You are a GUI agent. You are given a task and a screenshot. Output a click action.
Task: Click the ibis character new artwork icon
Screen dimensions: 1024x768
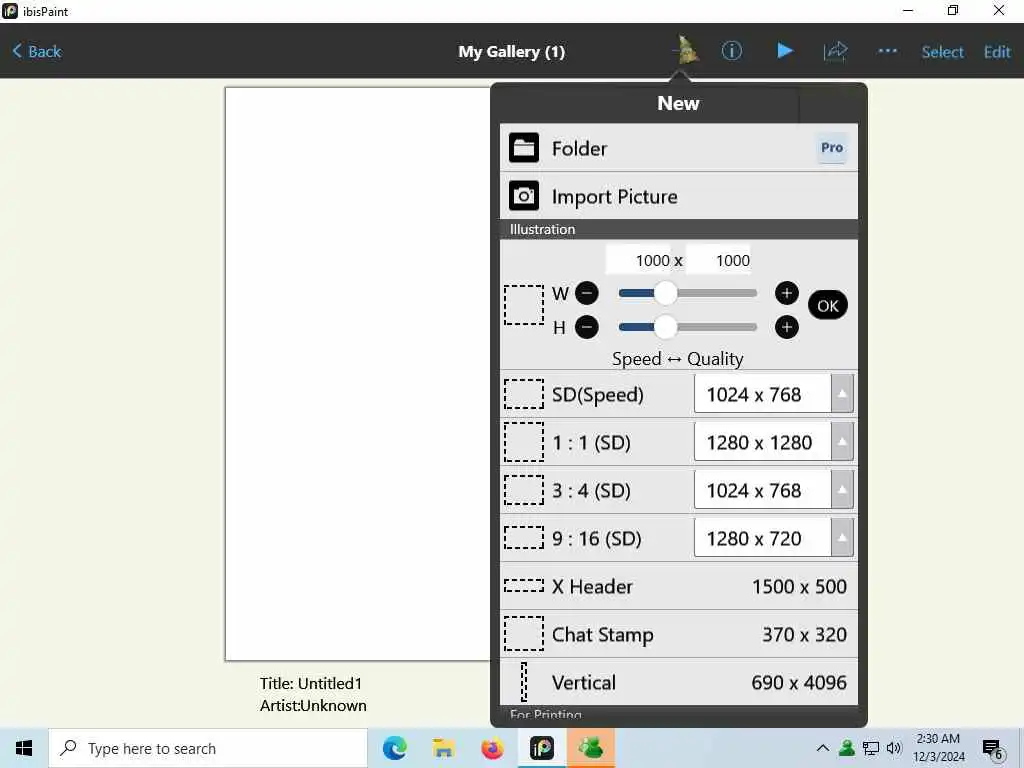coord(684,50)
